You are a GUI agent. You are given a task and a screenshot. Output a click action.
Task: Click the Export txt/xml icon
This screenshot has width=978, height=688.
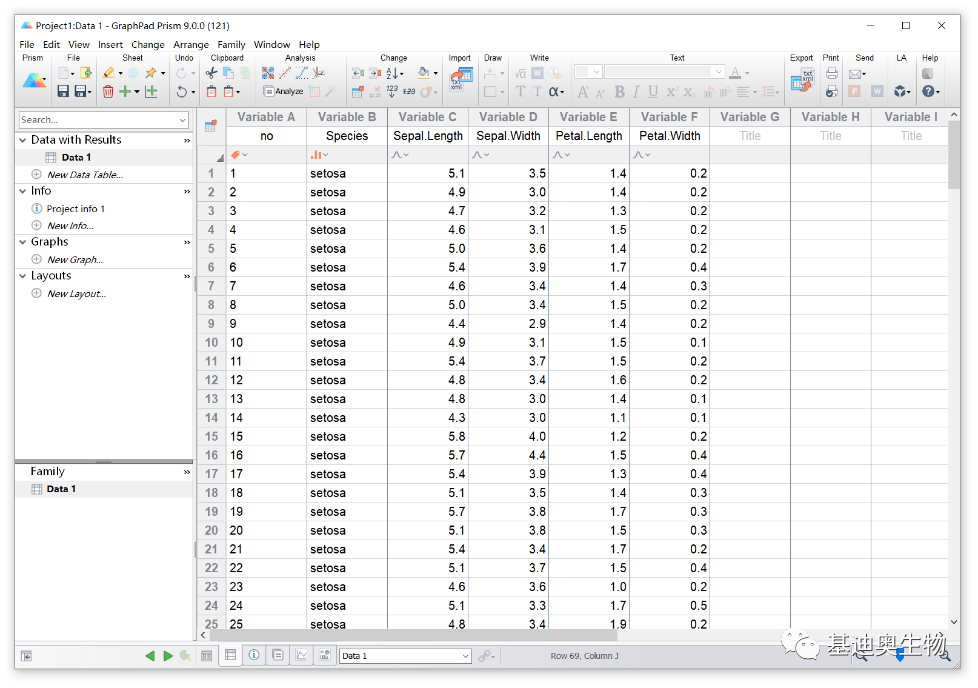(x=802, y=79)
